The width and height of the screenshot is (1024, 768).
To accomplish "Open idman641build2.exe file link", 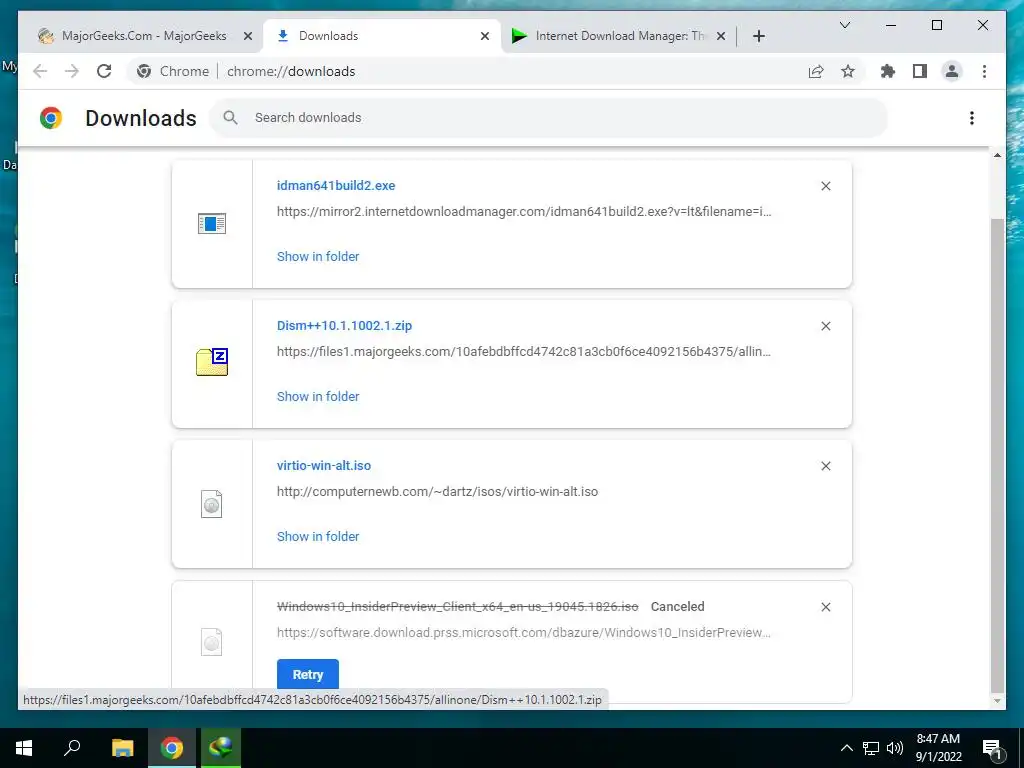I will 336,185.
